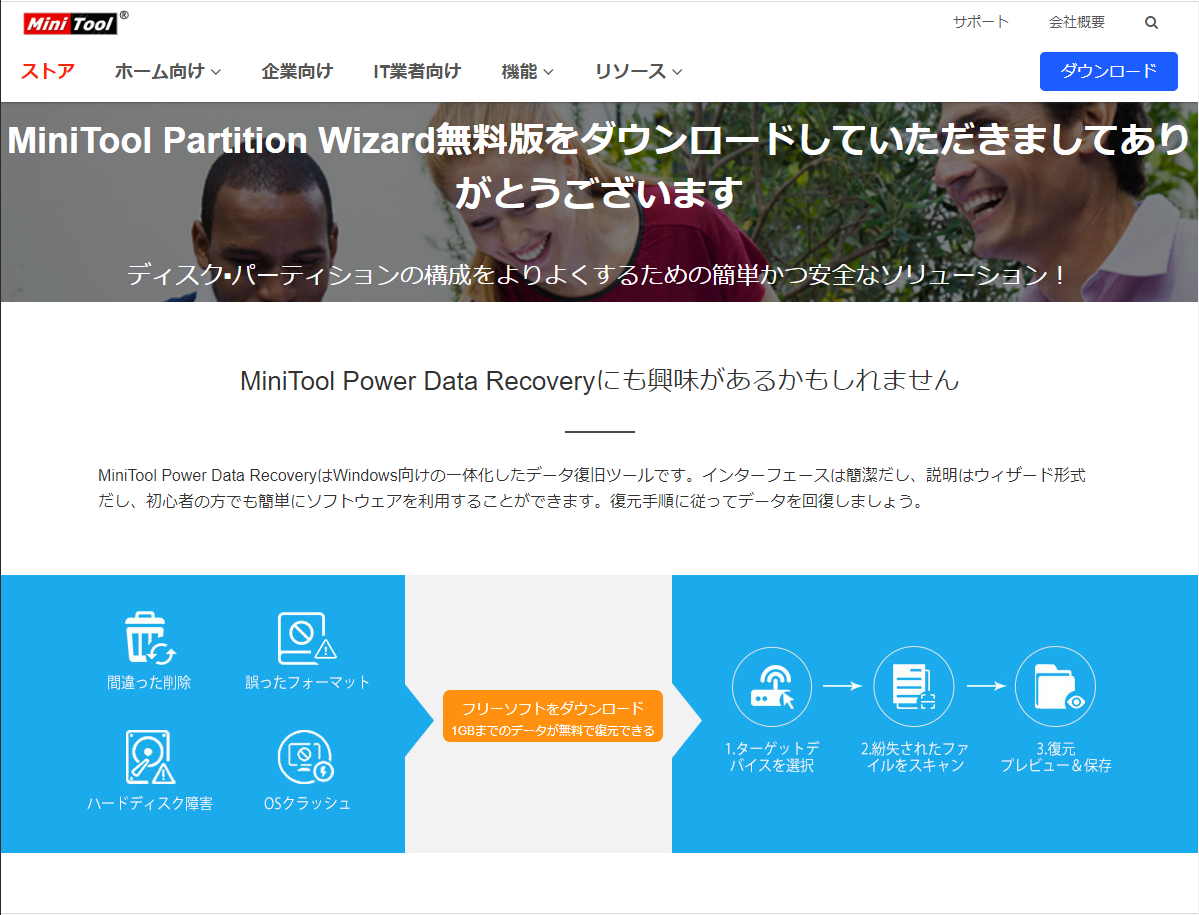
Task: Click the MiniTool logo
Action: (x=74, y=23)
